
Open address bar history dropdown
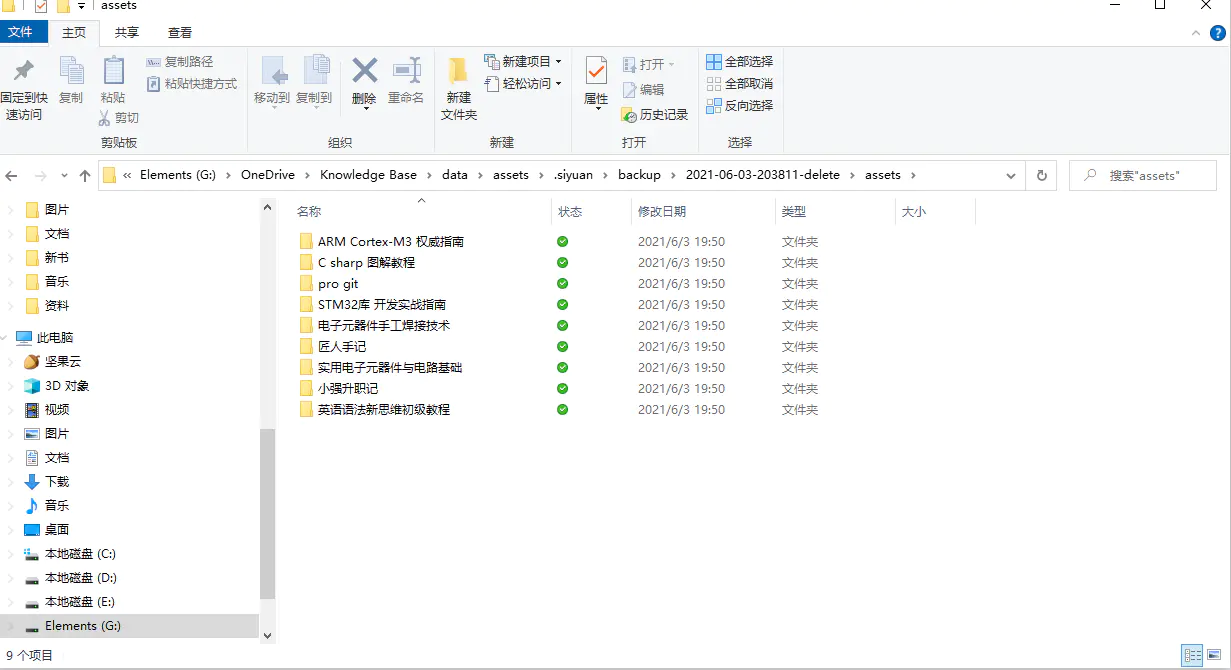(x=1011, y=175)
